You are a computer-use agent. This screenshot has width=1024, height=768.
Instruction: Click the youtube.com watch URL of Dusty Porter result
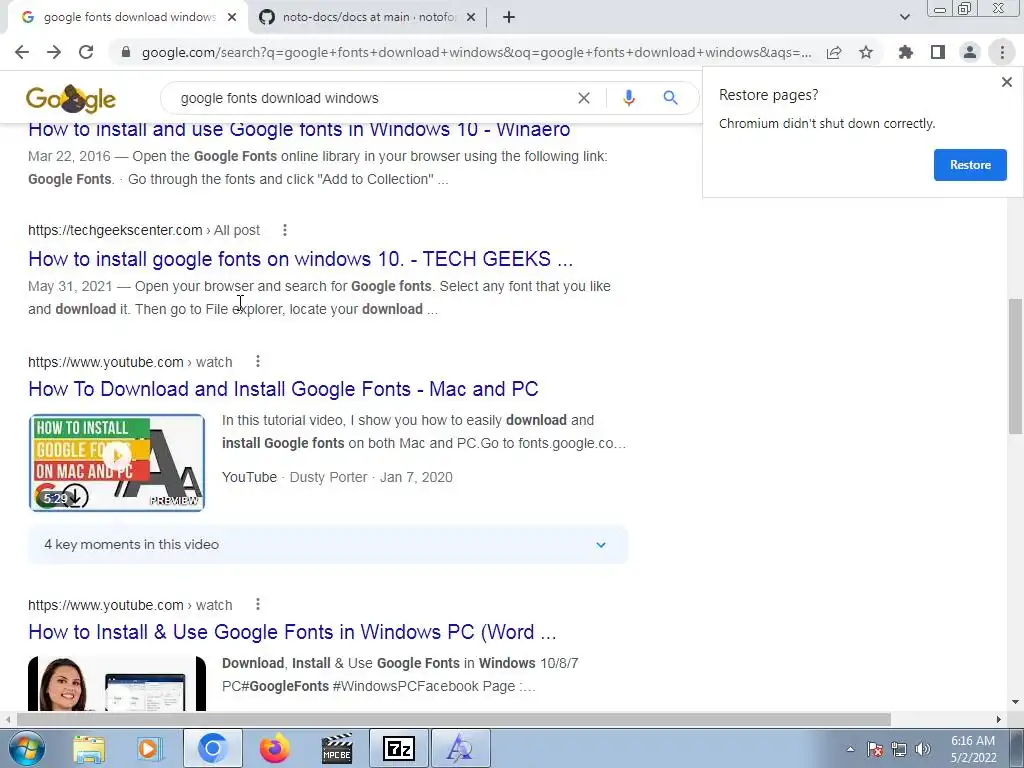pyautogui.click(x=130, y=362)
